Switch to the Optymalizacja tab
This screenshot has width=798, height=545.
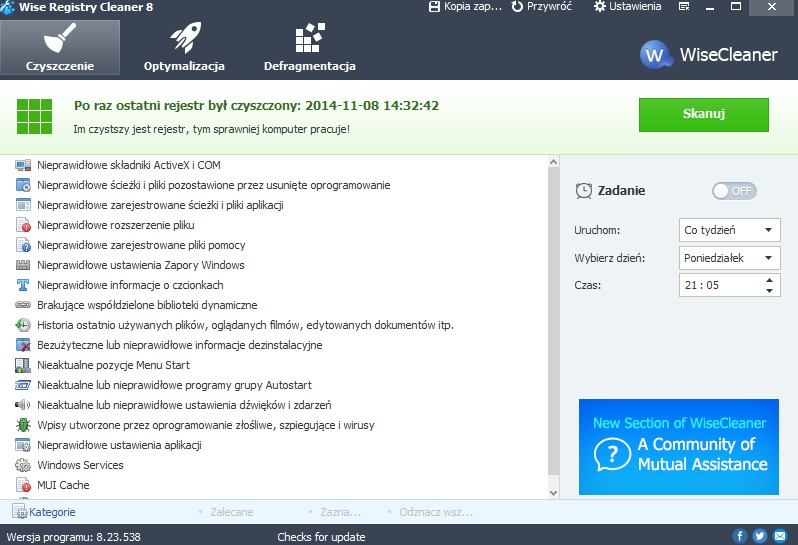click(x=184, y=47)
